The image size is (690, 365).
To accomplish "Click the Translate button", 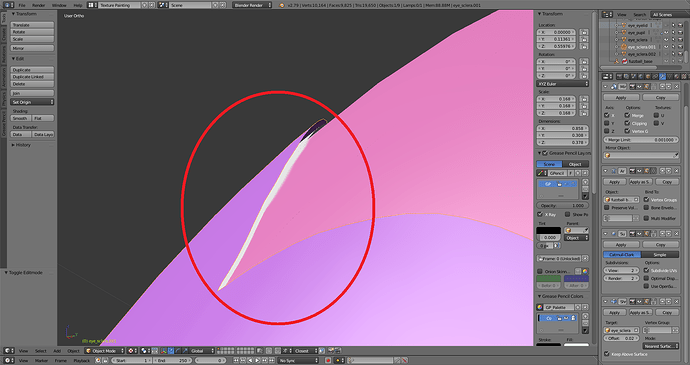I will tap(32, 25).
